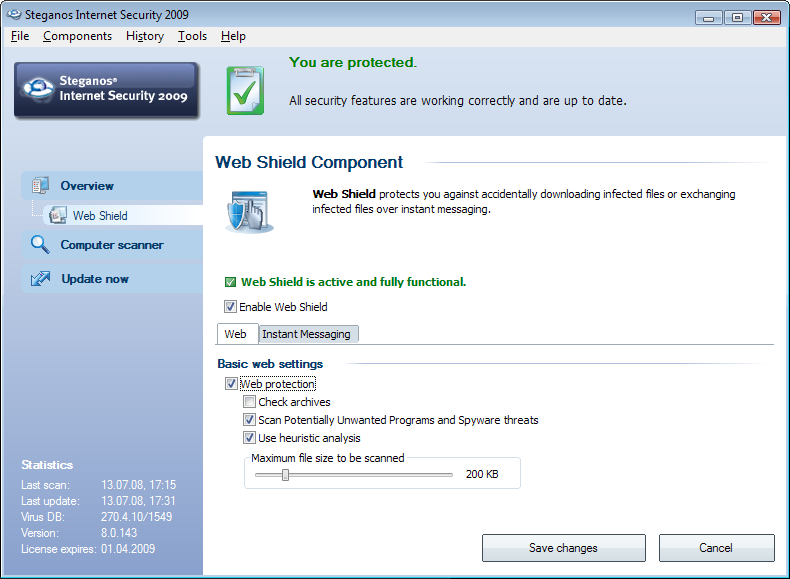The image size is (790, 579).
Task: Click the Update now label
Action: point(95,279)
